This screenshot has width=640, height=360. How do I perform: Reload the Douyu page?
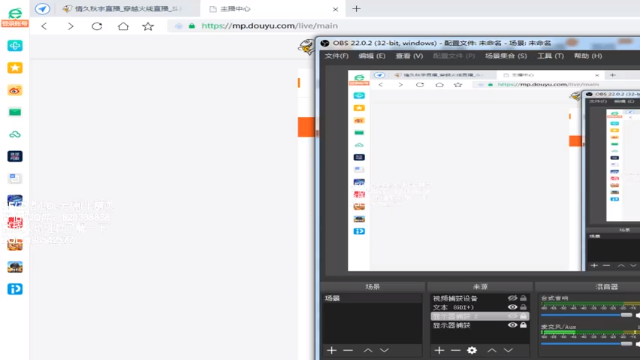(x=97, y=26)
